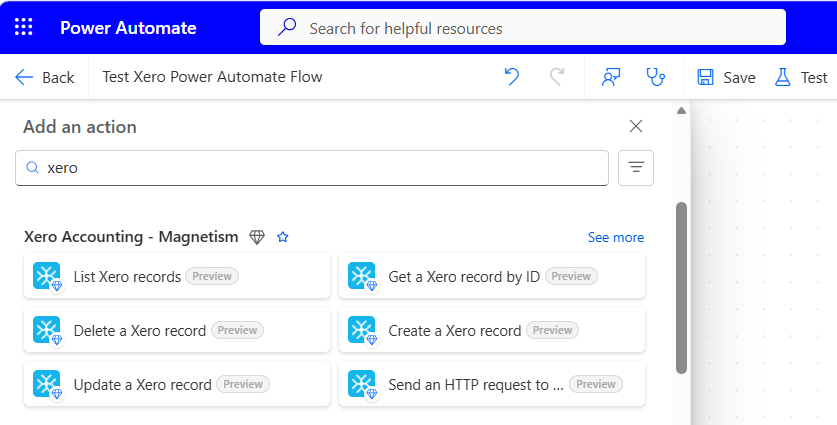Pick the Update a Xero record action
The height and width of the screenshot is (425, 837).
point(177,384)
